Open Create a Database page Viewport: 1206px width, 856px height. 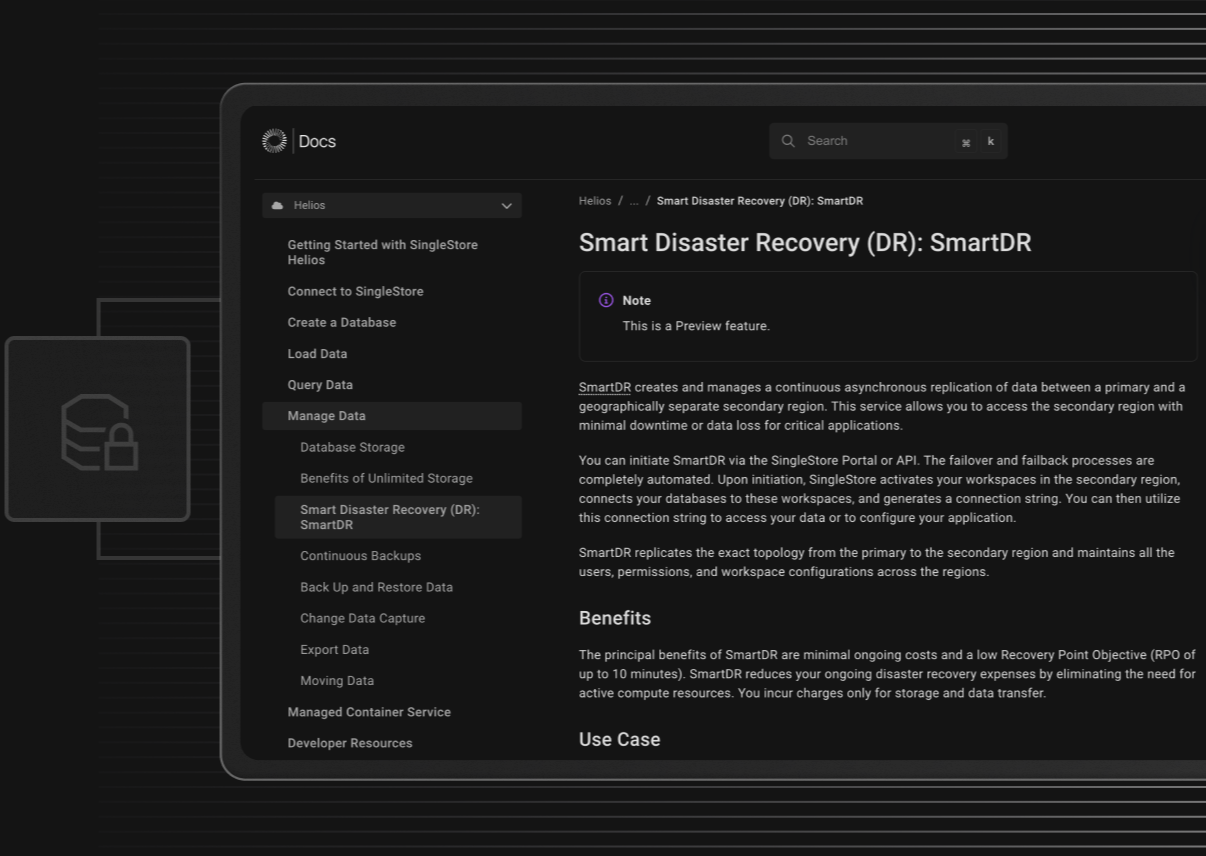click(341, 322)
